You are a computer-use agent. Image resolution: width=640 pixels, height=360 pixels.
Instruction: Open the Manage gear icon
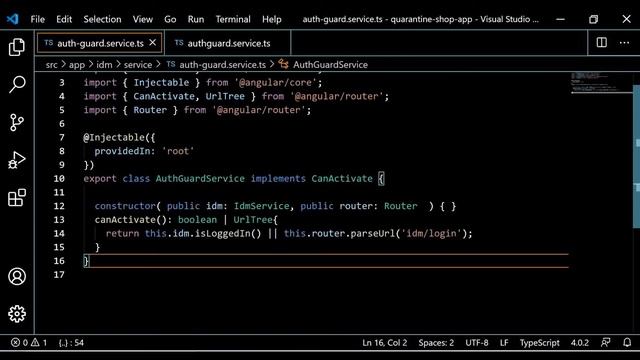coord(17,314)
